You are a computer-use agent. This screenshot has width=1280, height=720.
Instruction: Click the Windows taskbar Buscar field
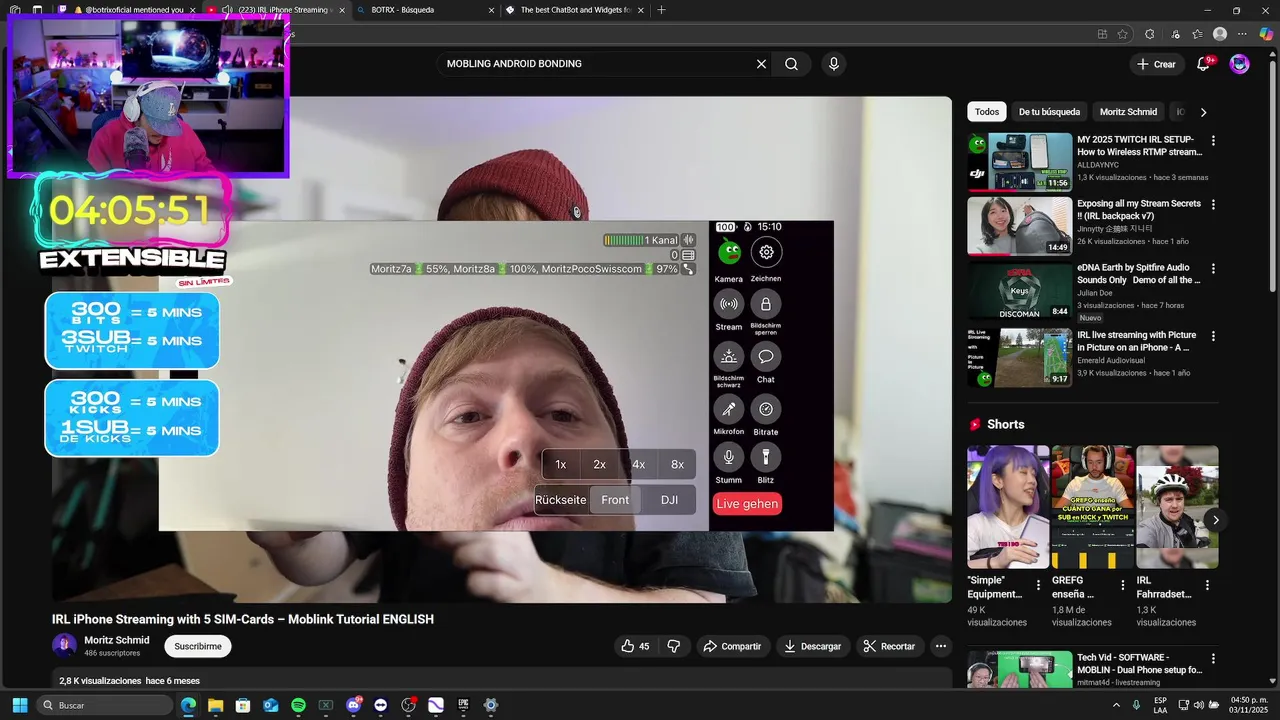click(x=105, y=705)
